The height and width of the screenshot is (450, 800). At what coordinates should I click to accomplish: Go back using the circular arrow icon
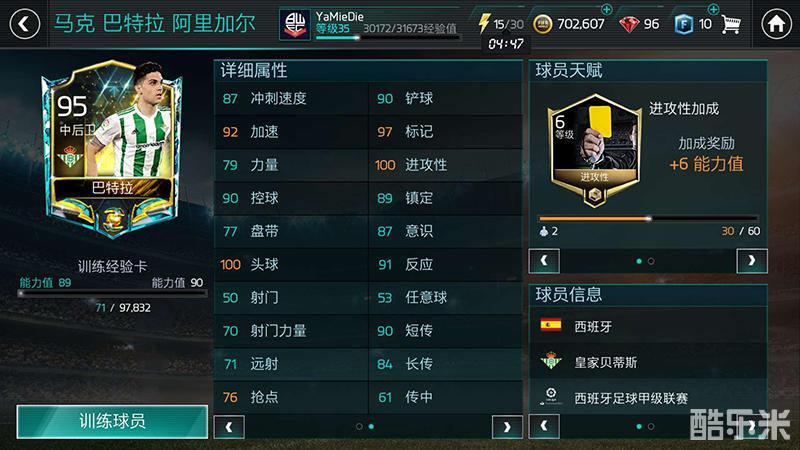click(x=24, y=24)
